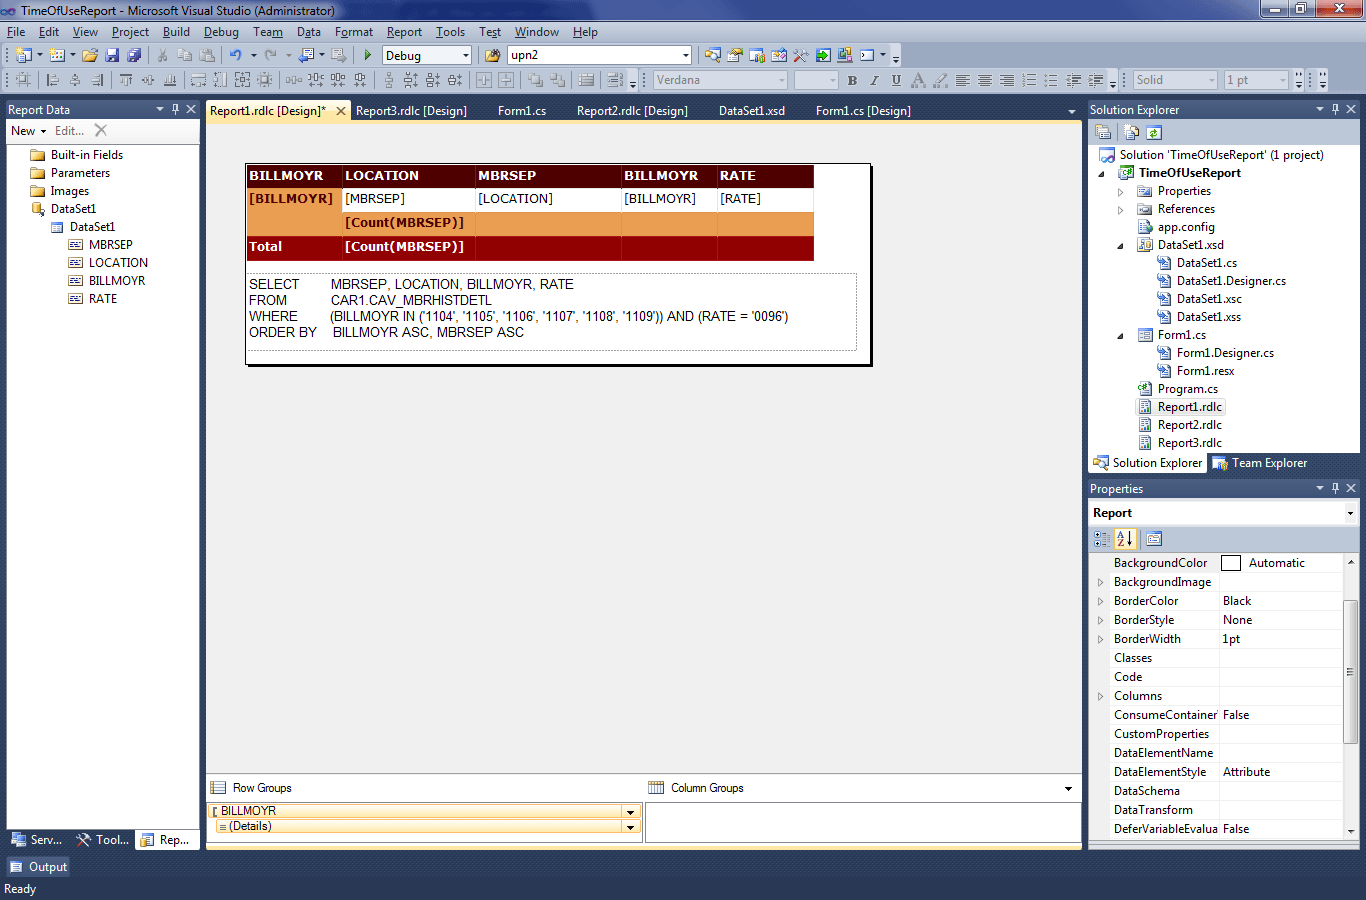Start debugging with the green play icon
Screen dimensions: 1366x900
click(x=368, y=56)
